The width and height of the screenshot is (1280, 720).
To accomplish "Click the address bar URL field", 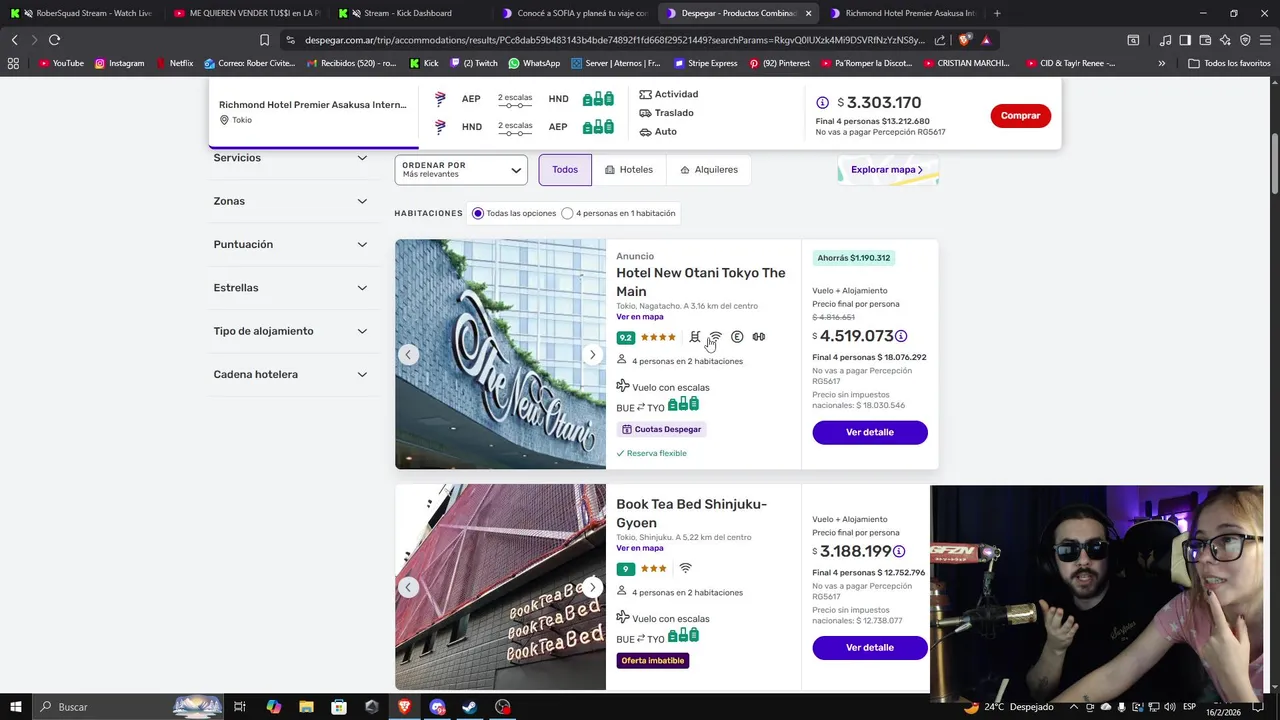I will (615, 40).
